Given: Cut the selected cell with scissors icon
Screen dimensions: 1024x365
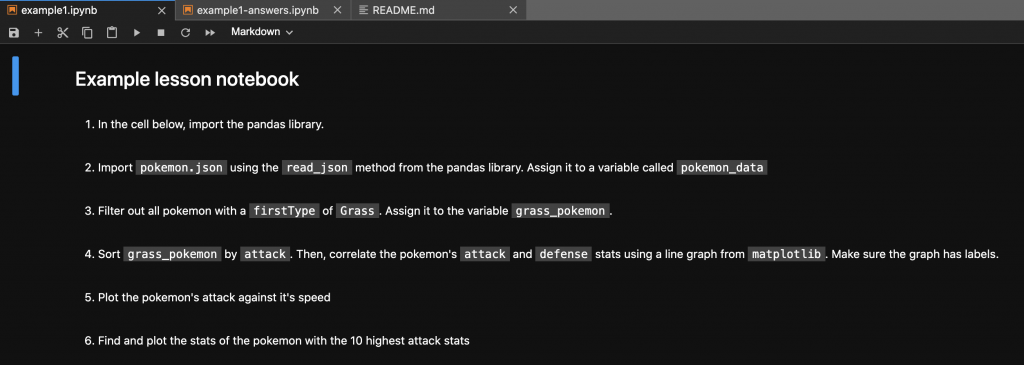Looking at the screenshot, I should pyautogui.click(x=63, y=32).
